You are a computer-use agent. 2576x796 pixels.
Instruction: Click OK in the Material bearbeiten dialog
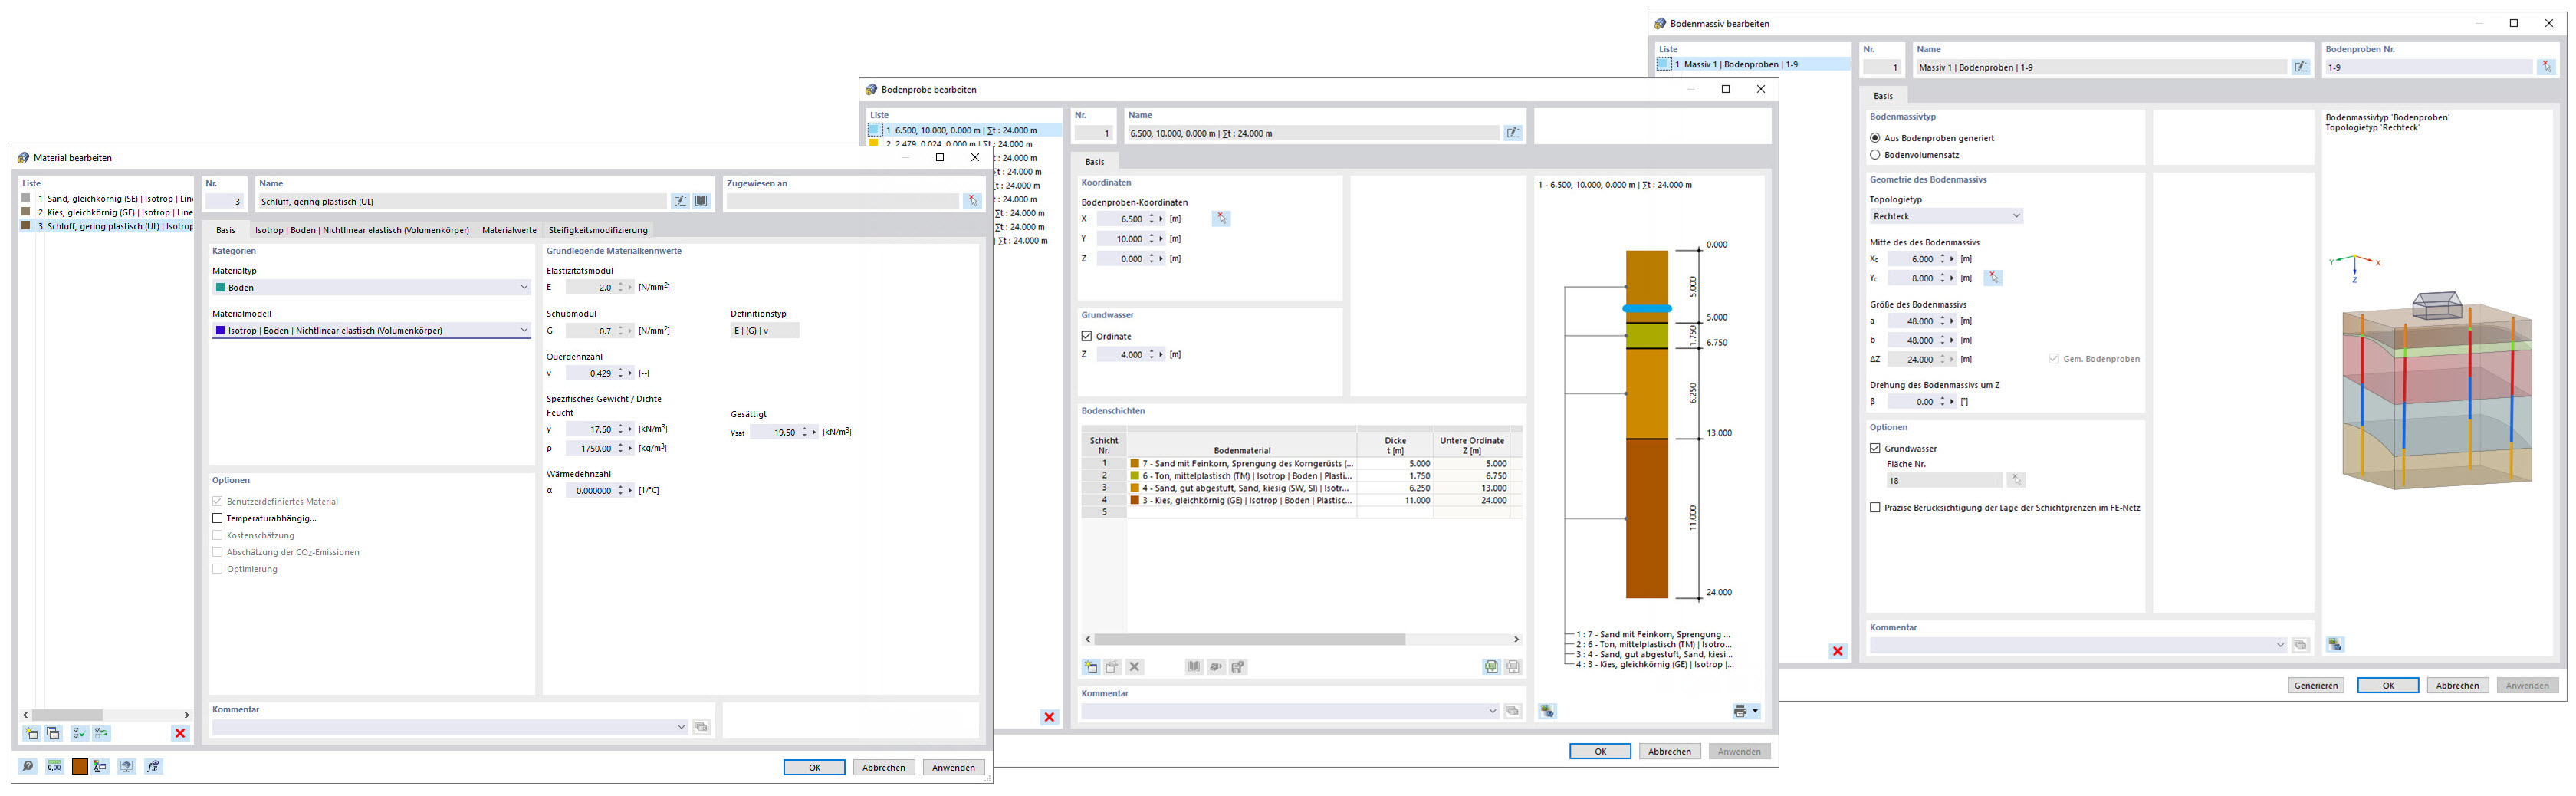pos(814,768)
